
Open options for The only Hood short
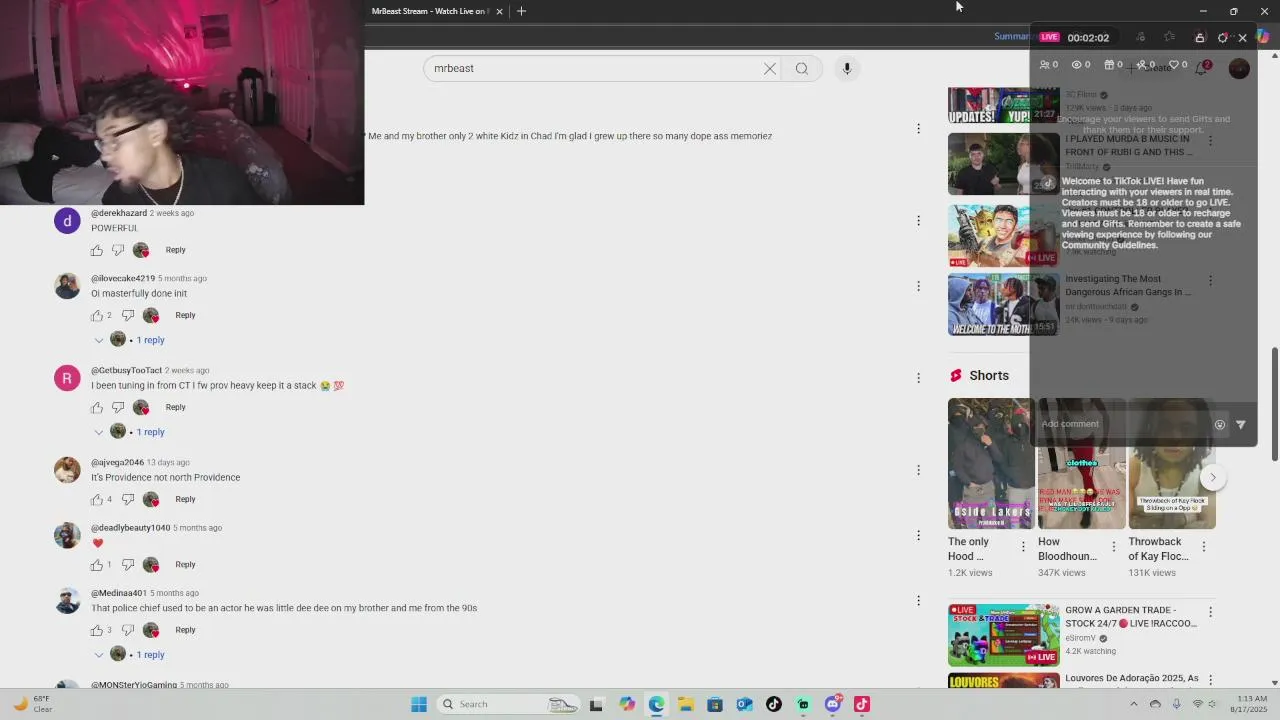pos(1023,546)
